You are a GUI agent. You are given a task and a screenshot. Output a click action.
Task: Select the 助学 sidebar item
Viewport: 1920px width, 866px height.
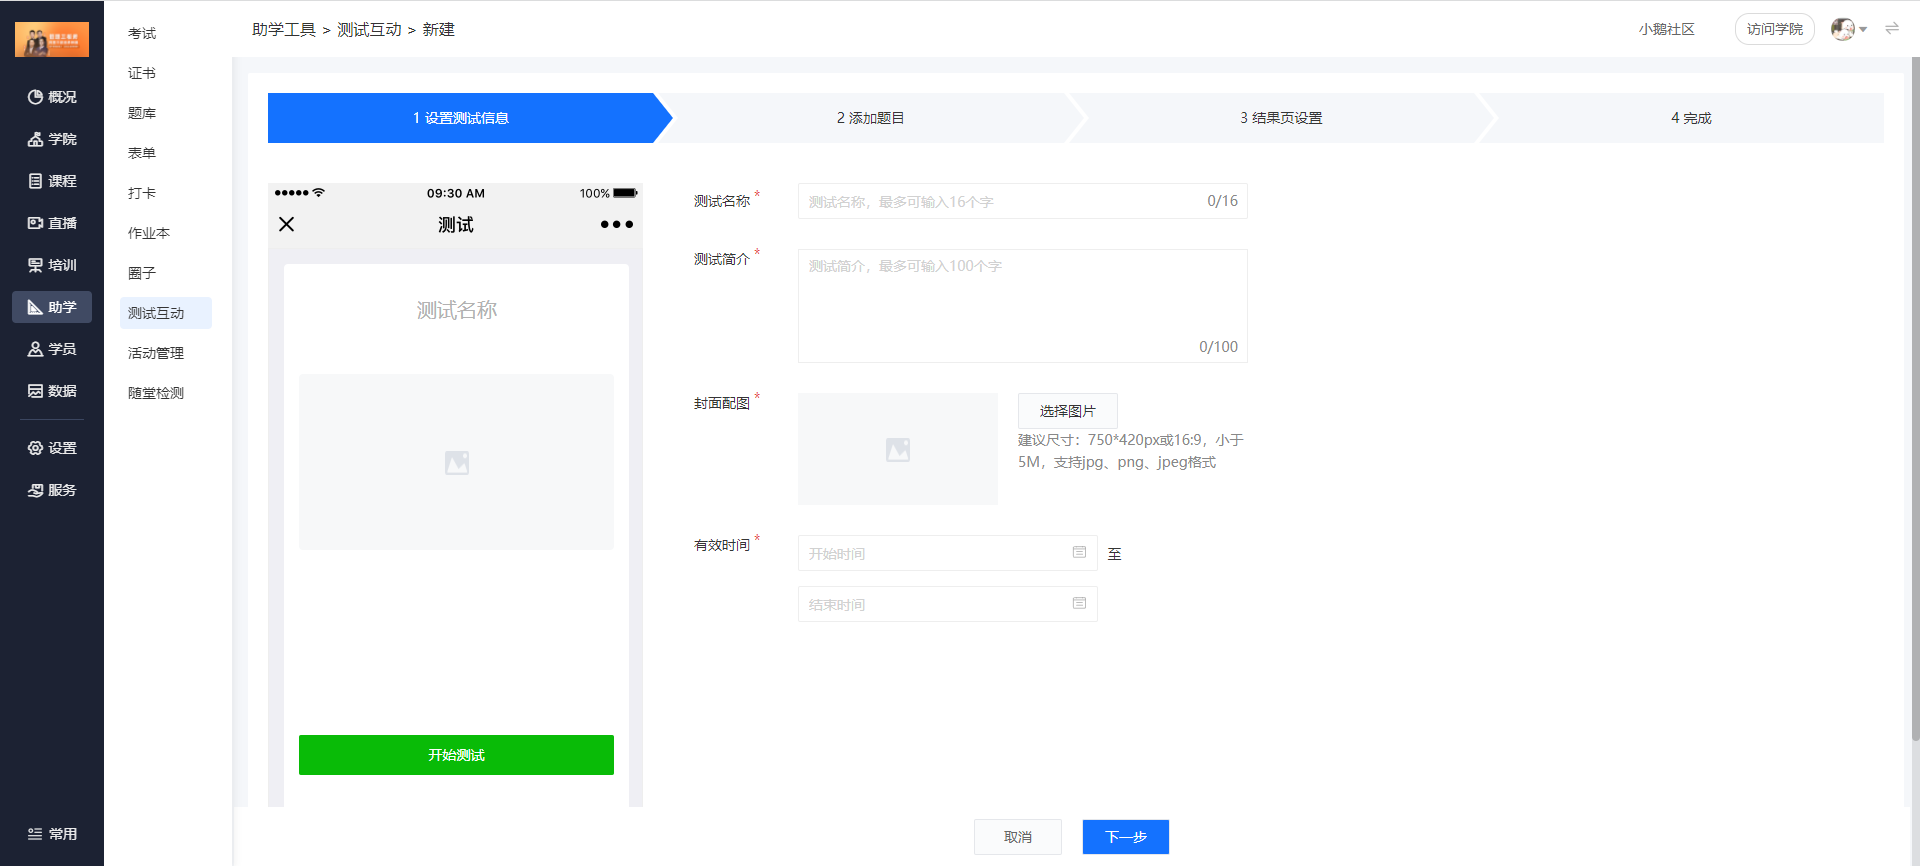[52, 307]
